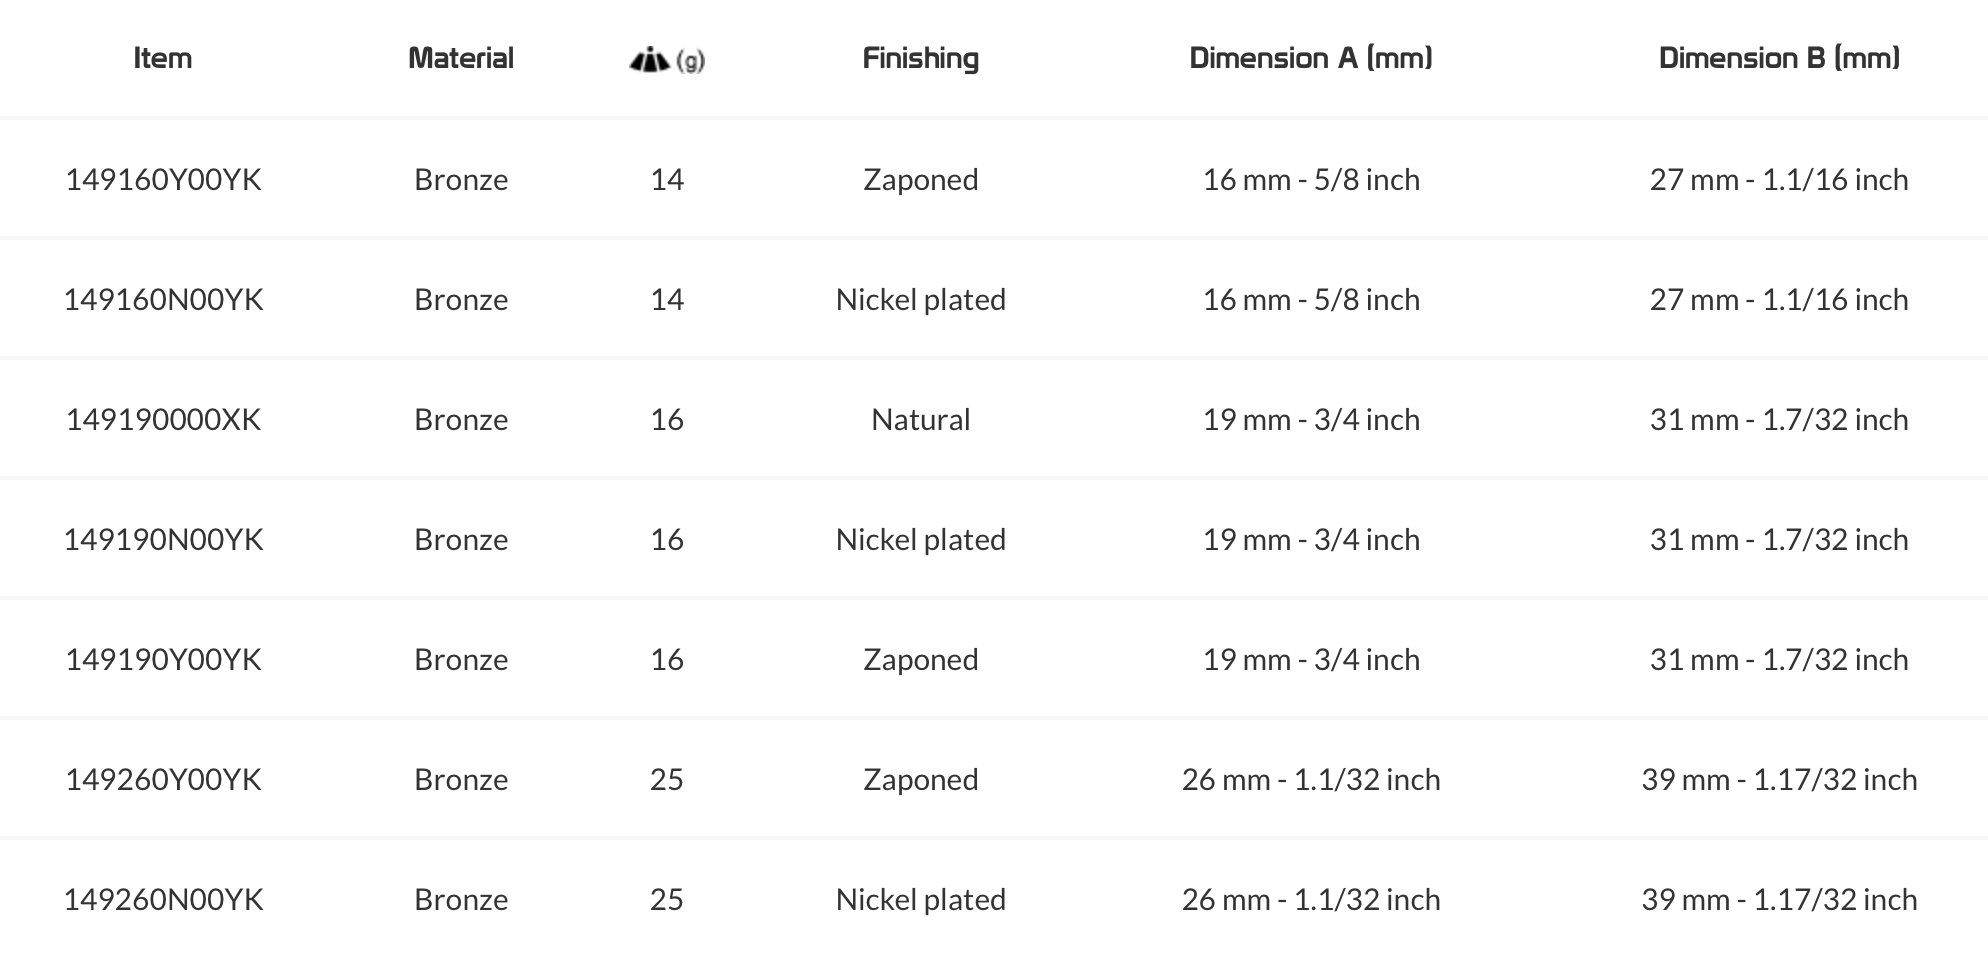Click Zaponed finishing for 149160Y00YK
Image resolution: width=1988 pixels, height=970 pixels.
tap(920, 180)
